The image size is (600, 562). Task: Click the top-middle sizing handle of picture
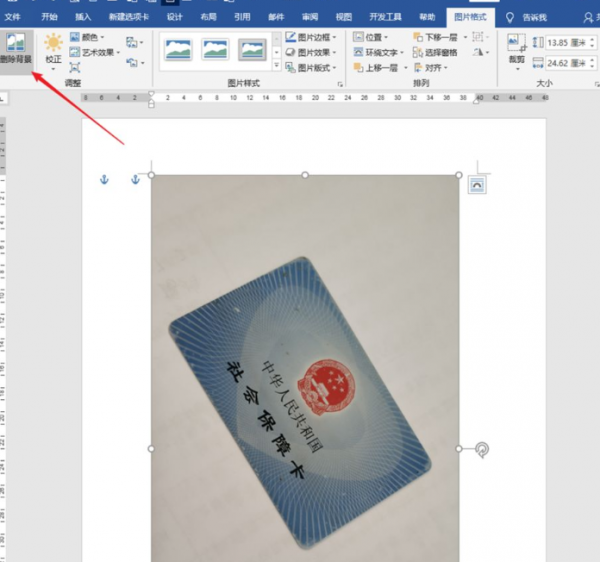(305, 175)
